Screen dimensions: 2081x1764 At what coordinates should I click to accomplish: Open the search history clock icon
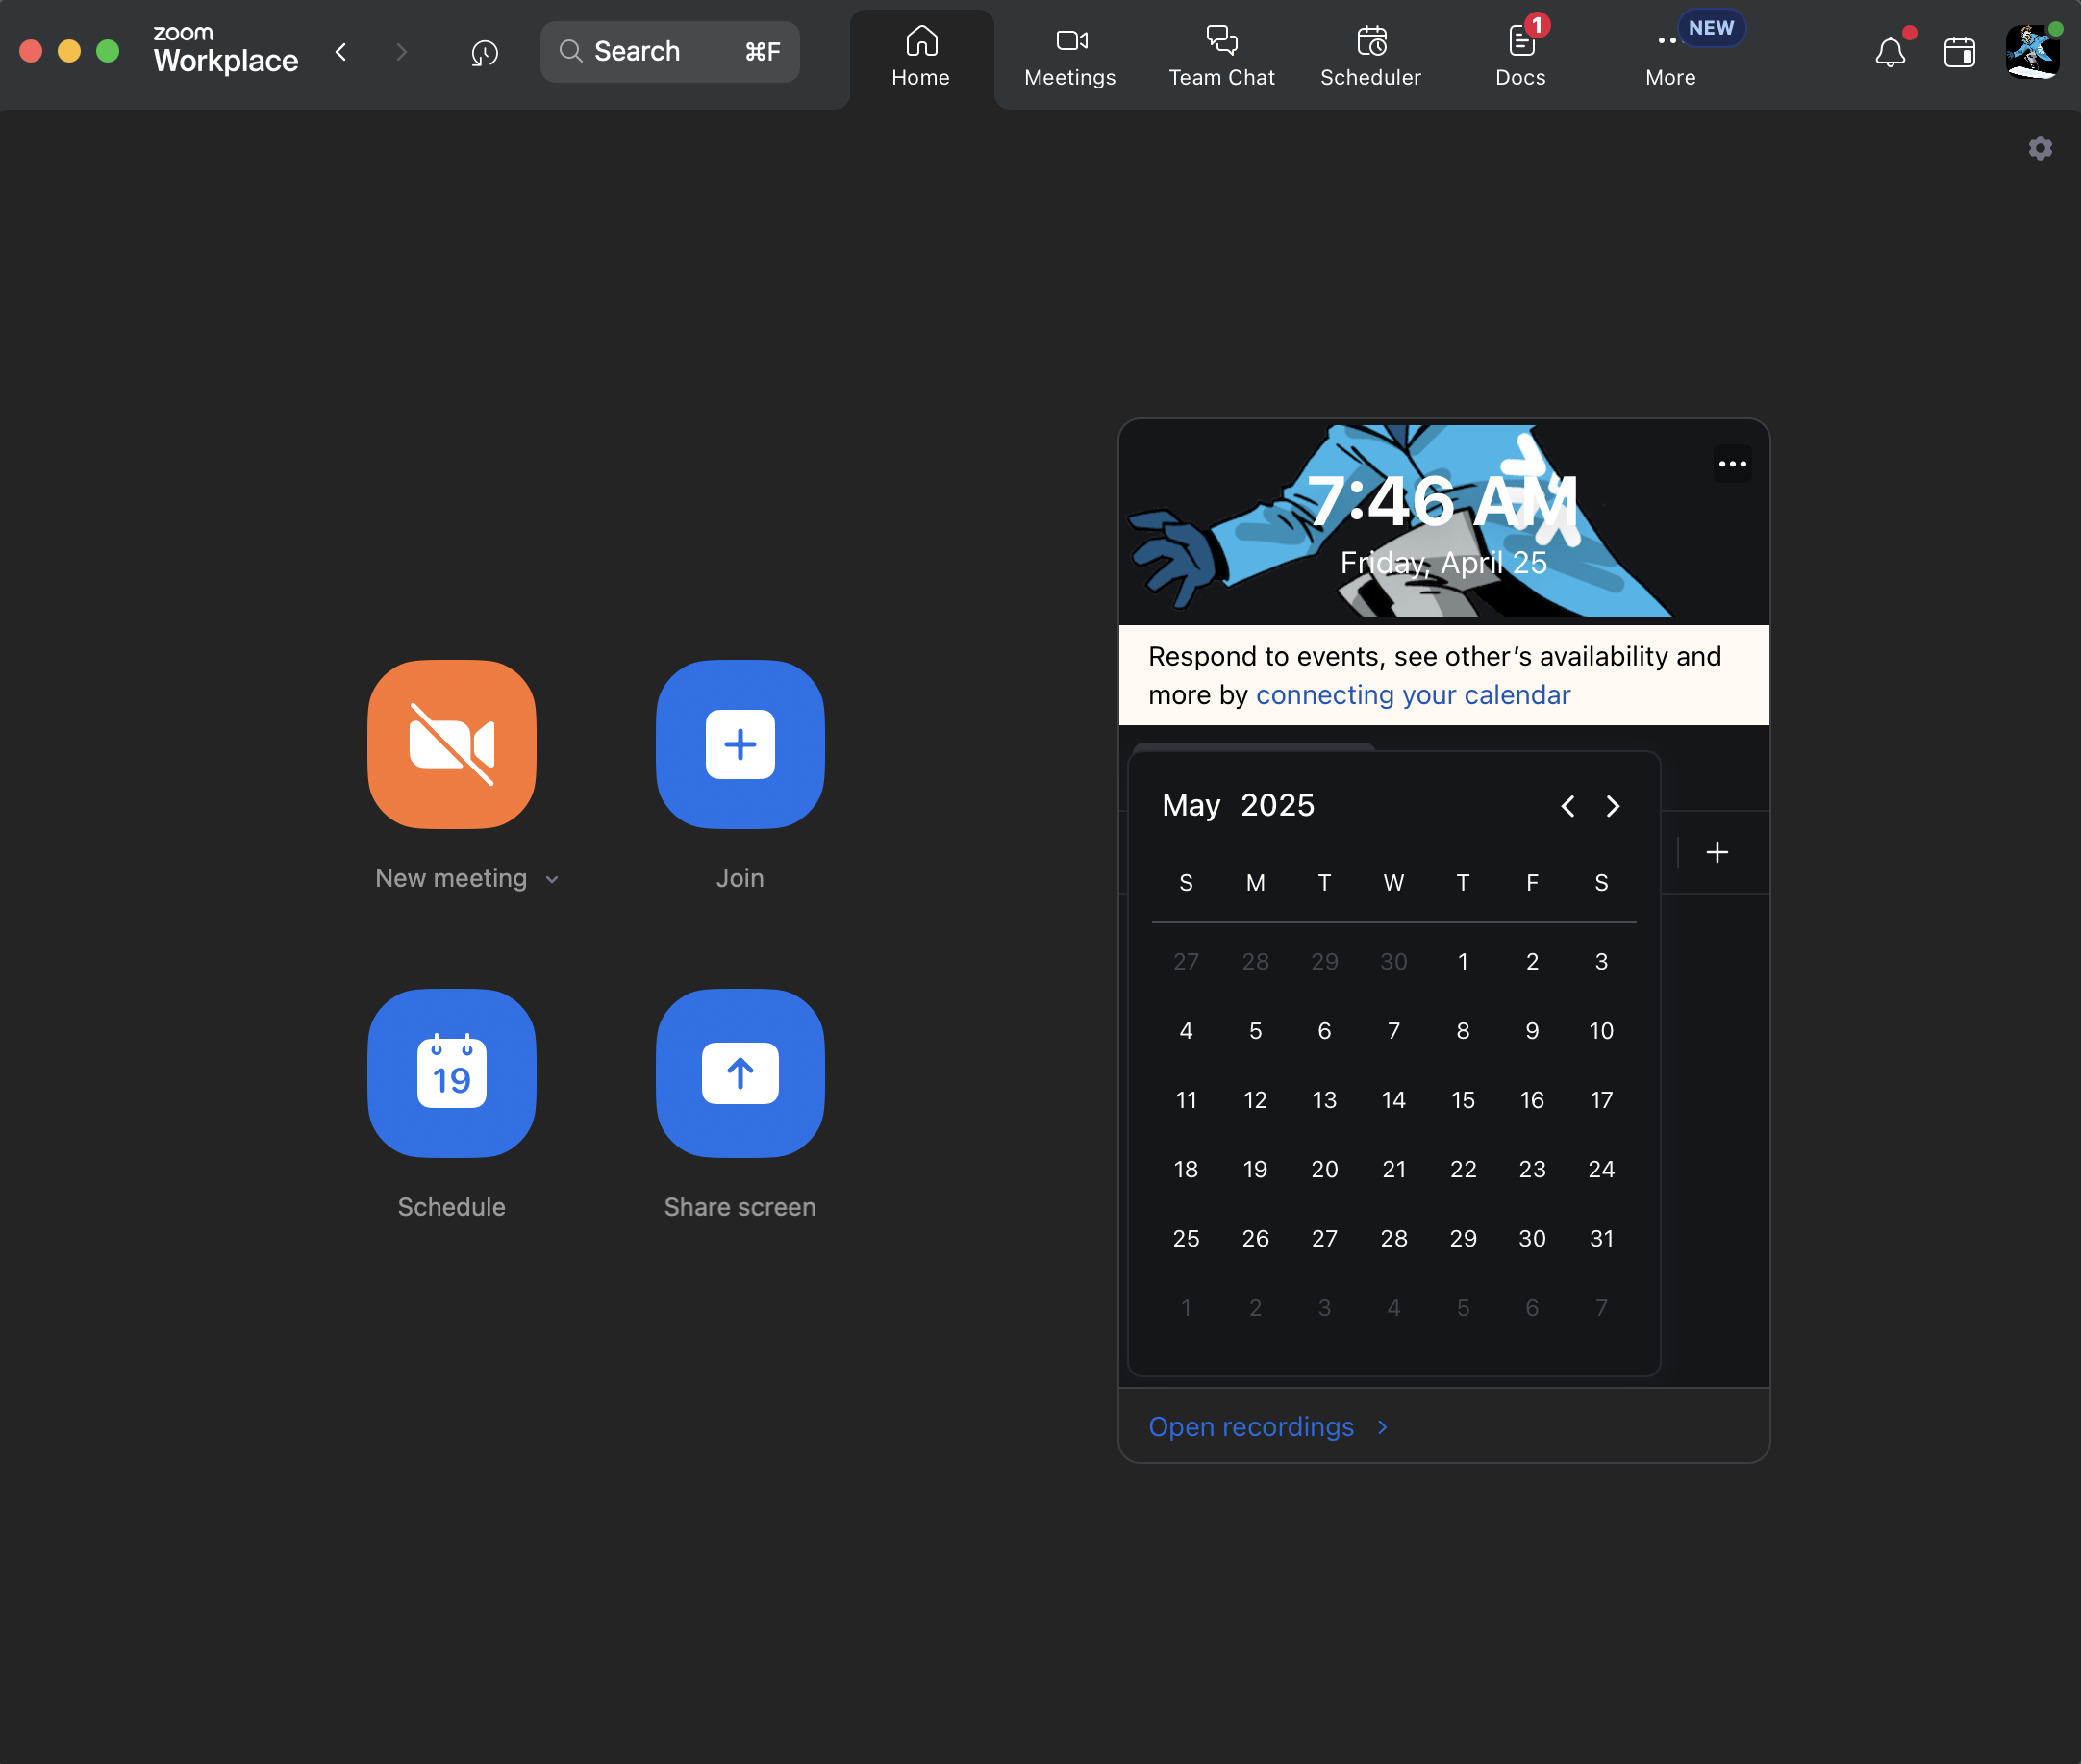click(484, 52)
